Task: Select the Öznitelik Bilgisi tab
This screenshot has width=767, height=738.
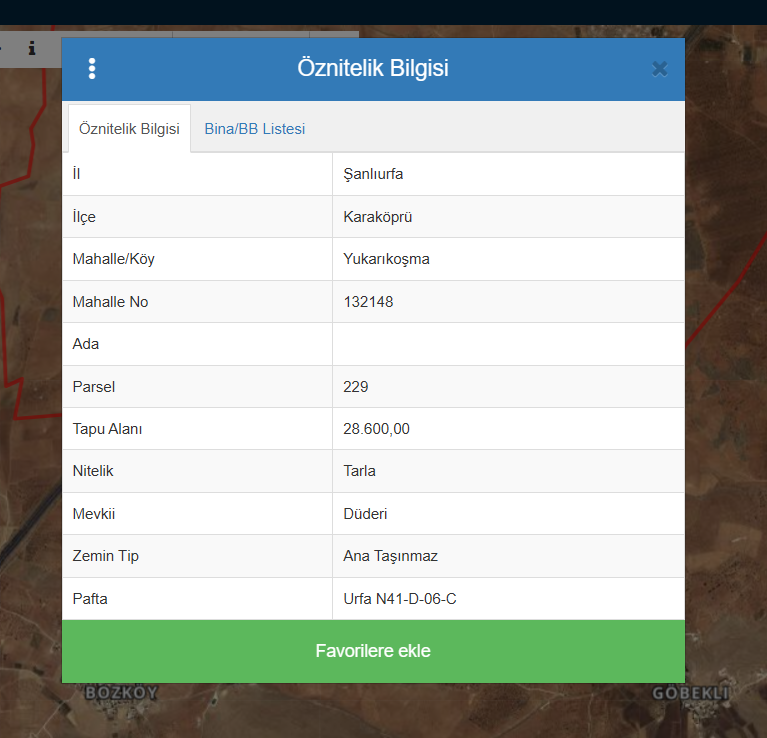Action: click(x=129, y=129)
